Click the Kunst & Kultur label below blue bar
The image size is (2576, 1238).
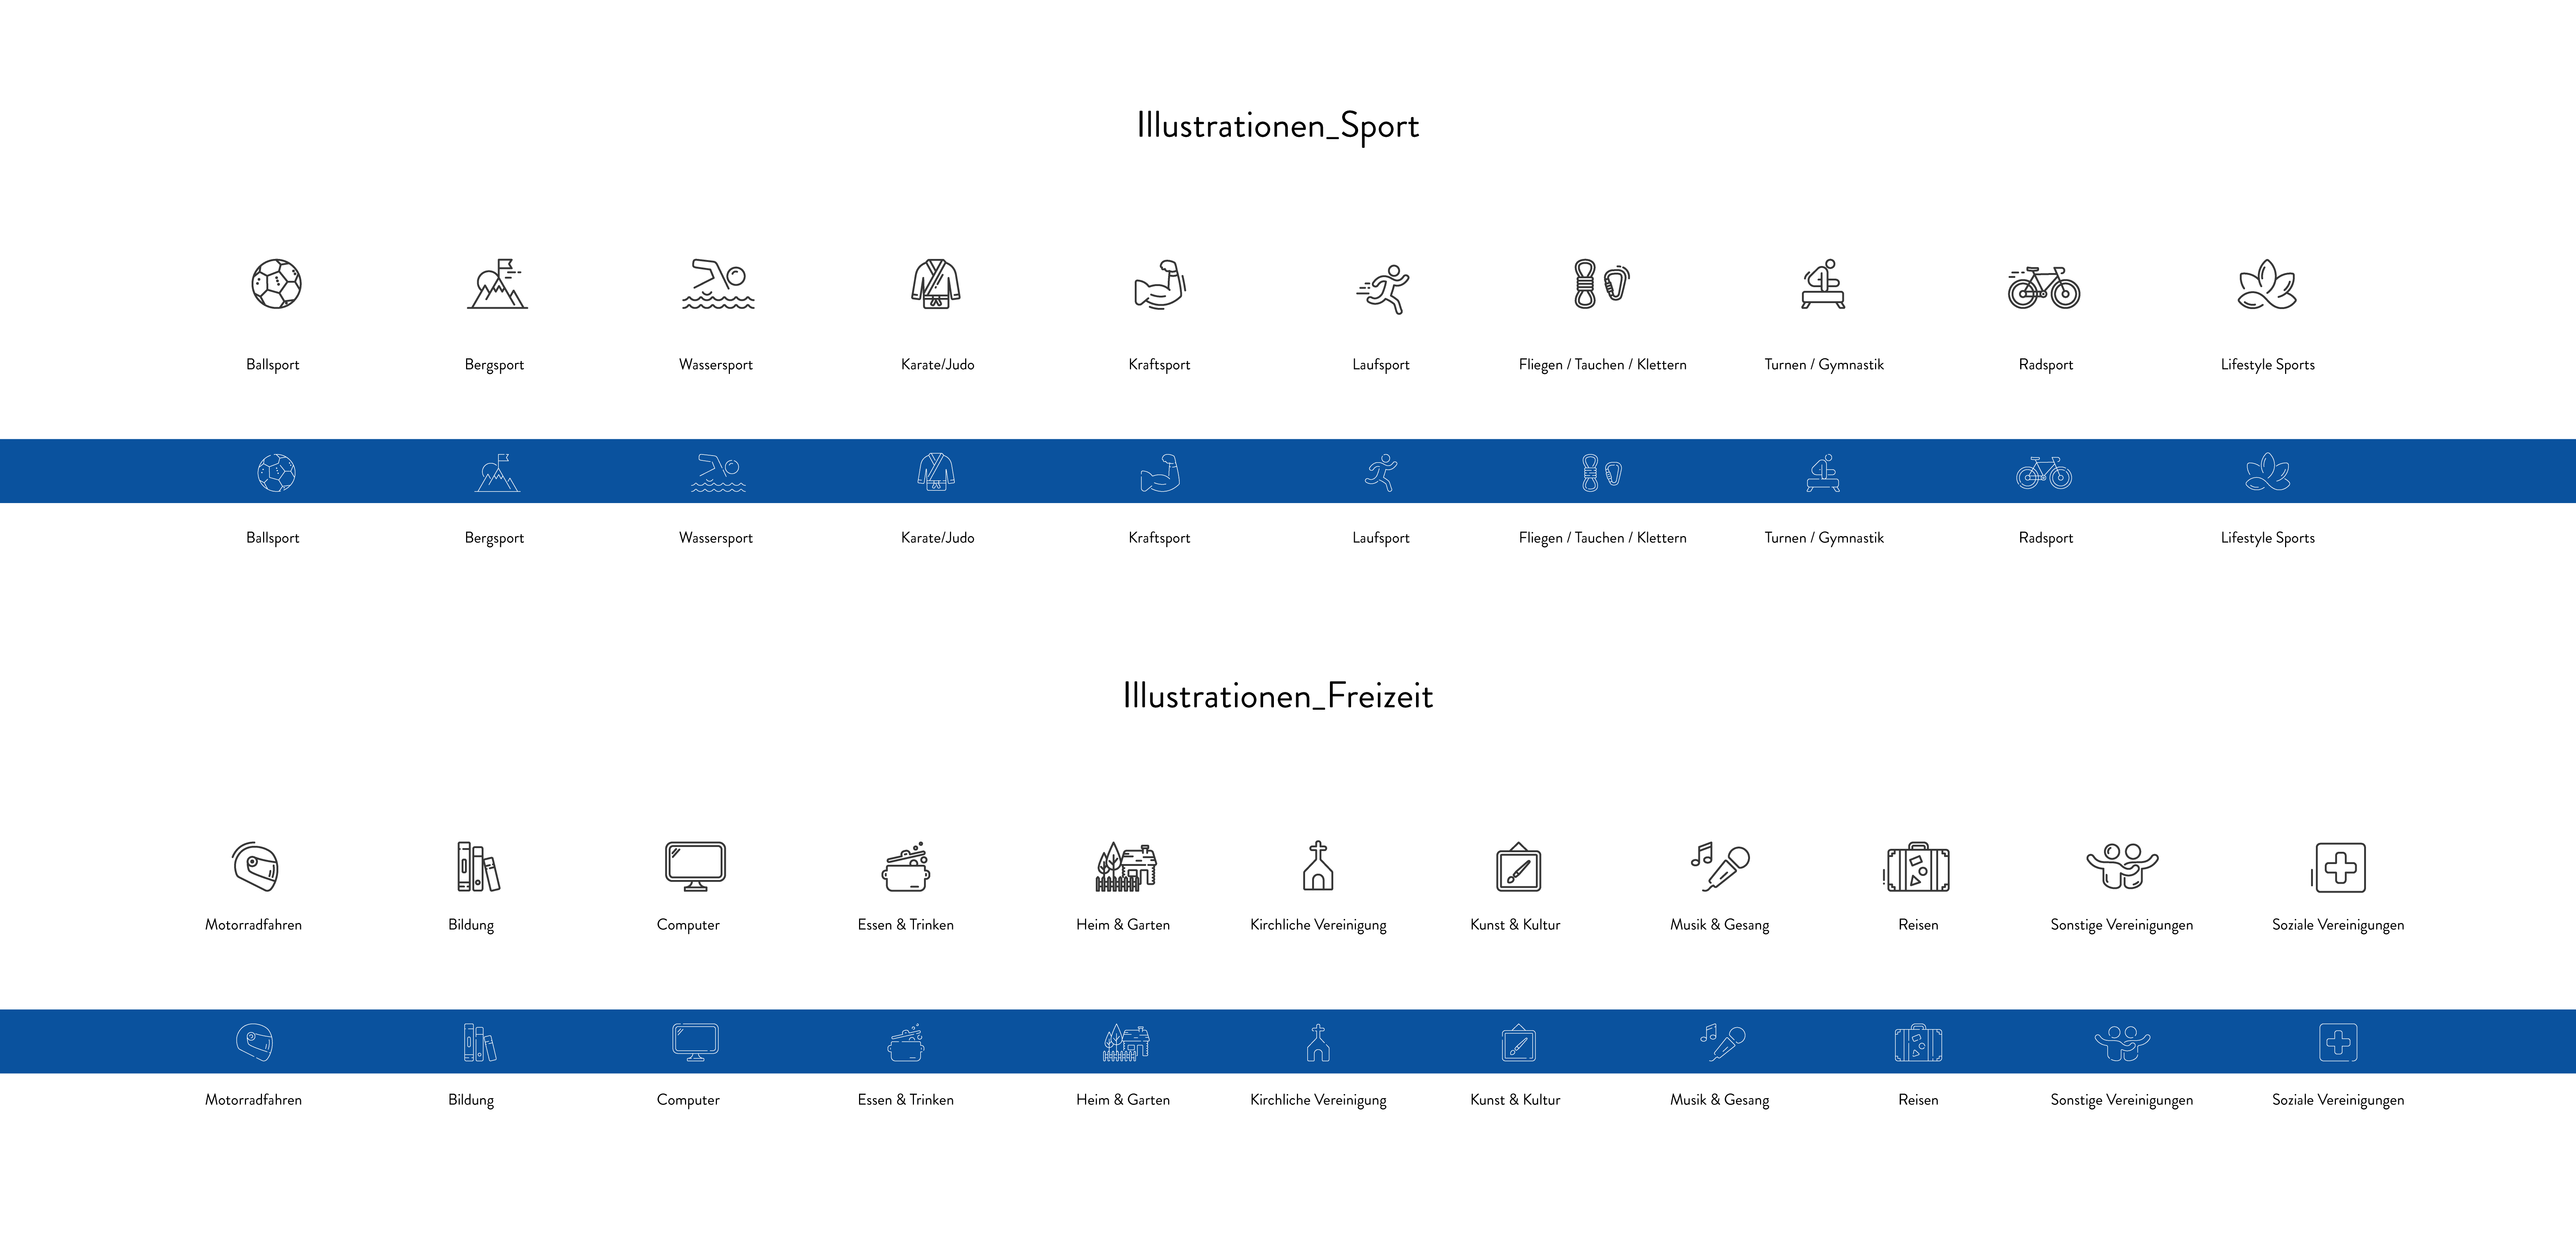click(x=1515, y=1100)
